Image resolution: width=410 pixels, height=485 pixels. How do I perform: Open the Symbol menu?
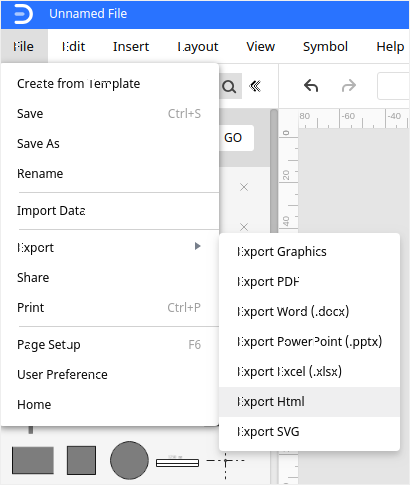325,47
